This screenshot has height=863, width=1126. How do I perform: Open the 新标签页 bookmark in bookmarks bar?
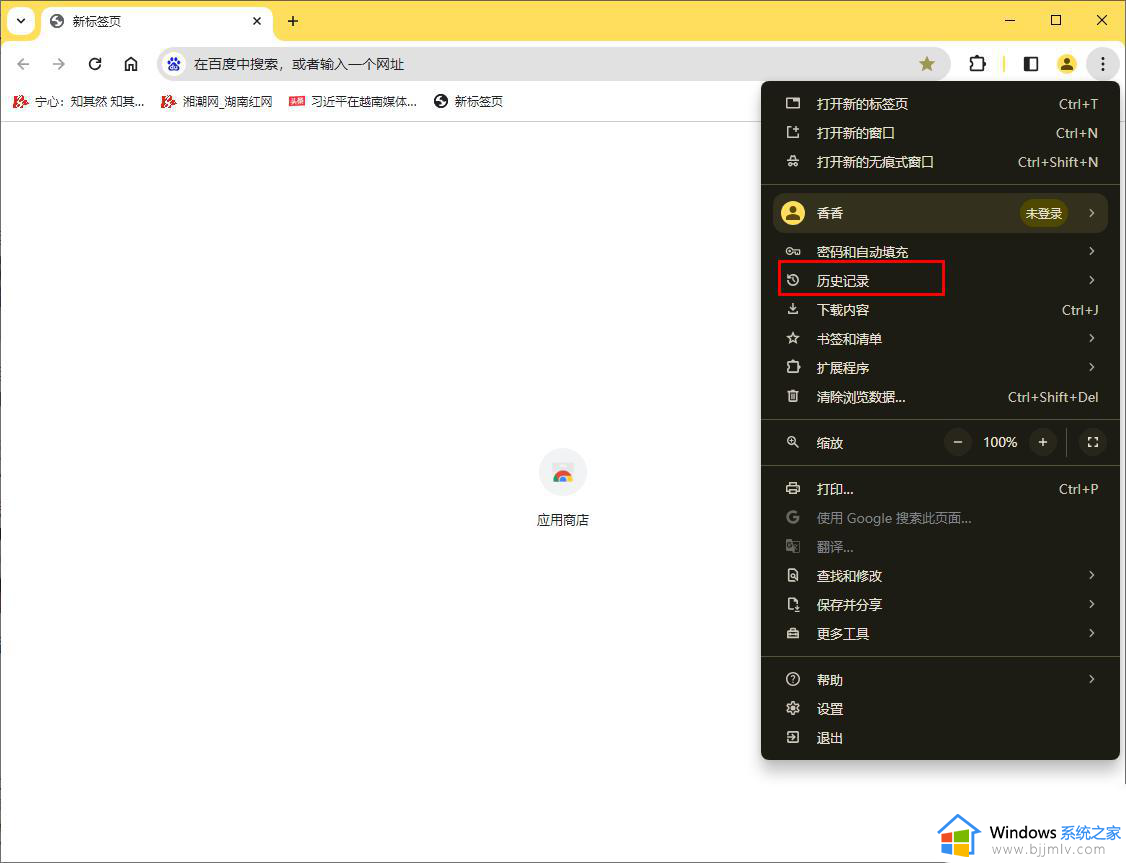click(x=468, y=101)
